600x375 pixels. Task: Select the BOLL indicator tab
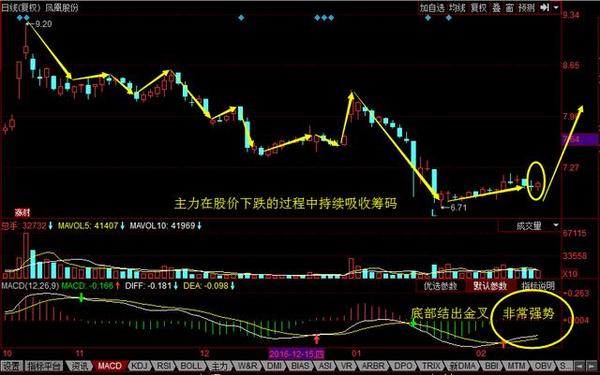[x=191, y=366]
